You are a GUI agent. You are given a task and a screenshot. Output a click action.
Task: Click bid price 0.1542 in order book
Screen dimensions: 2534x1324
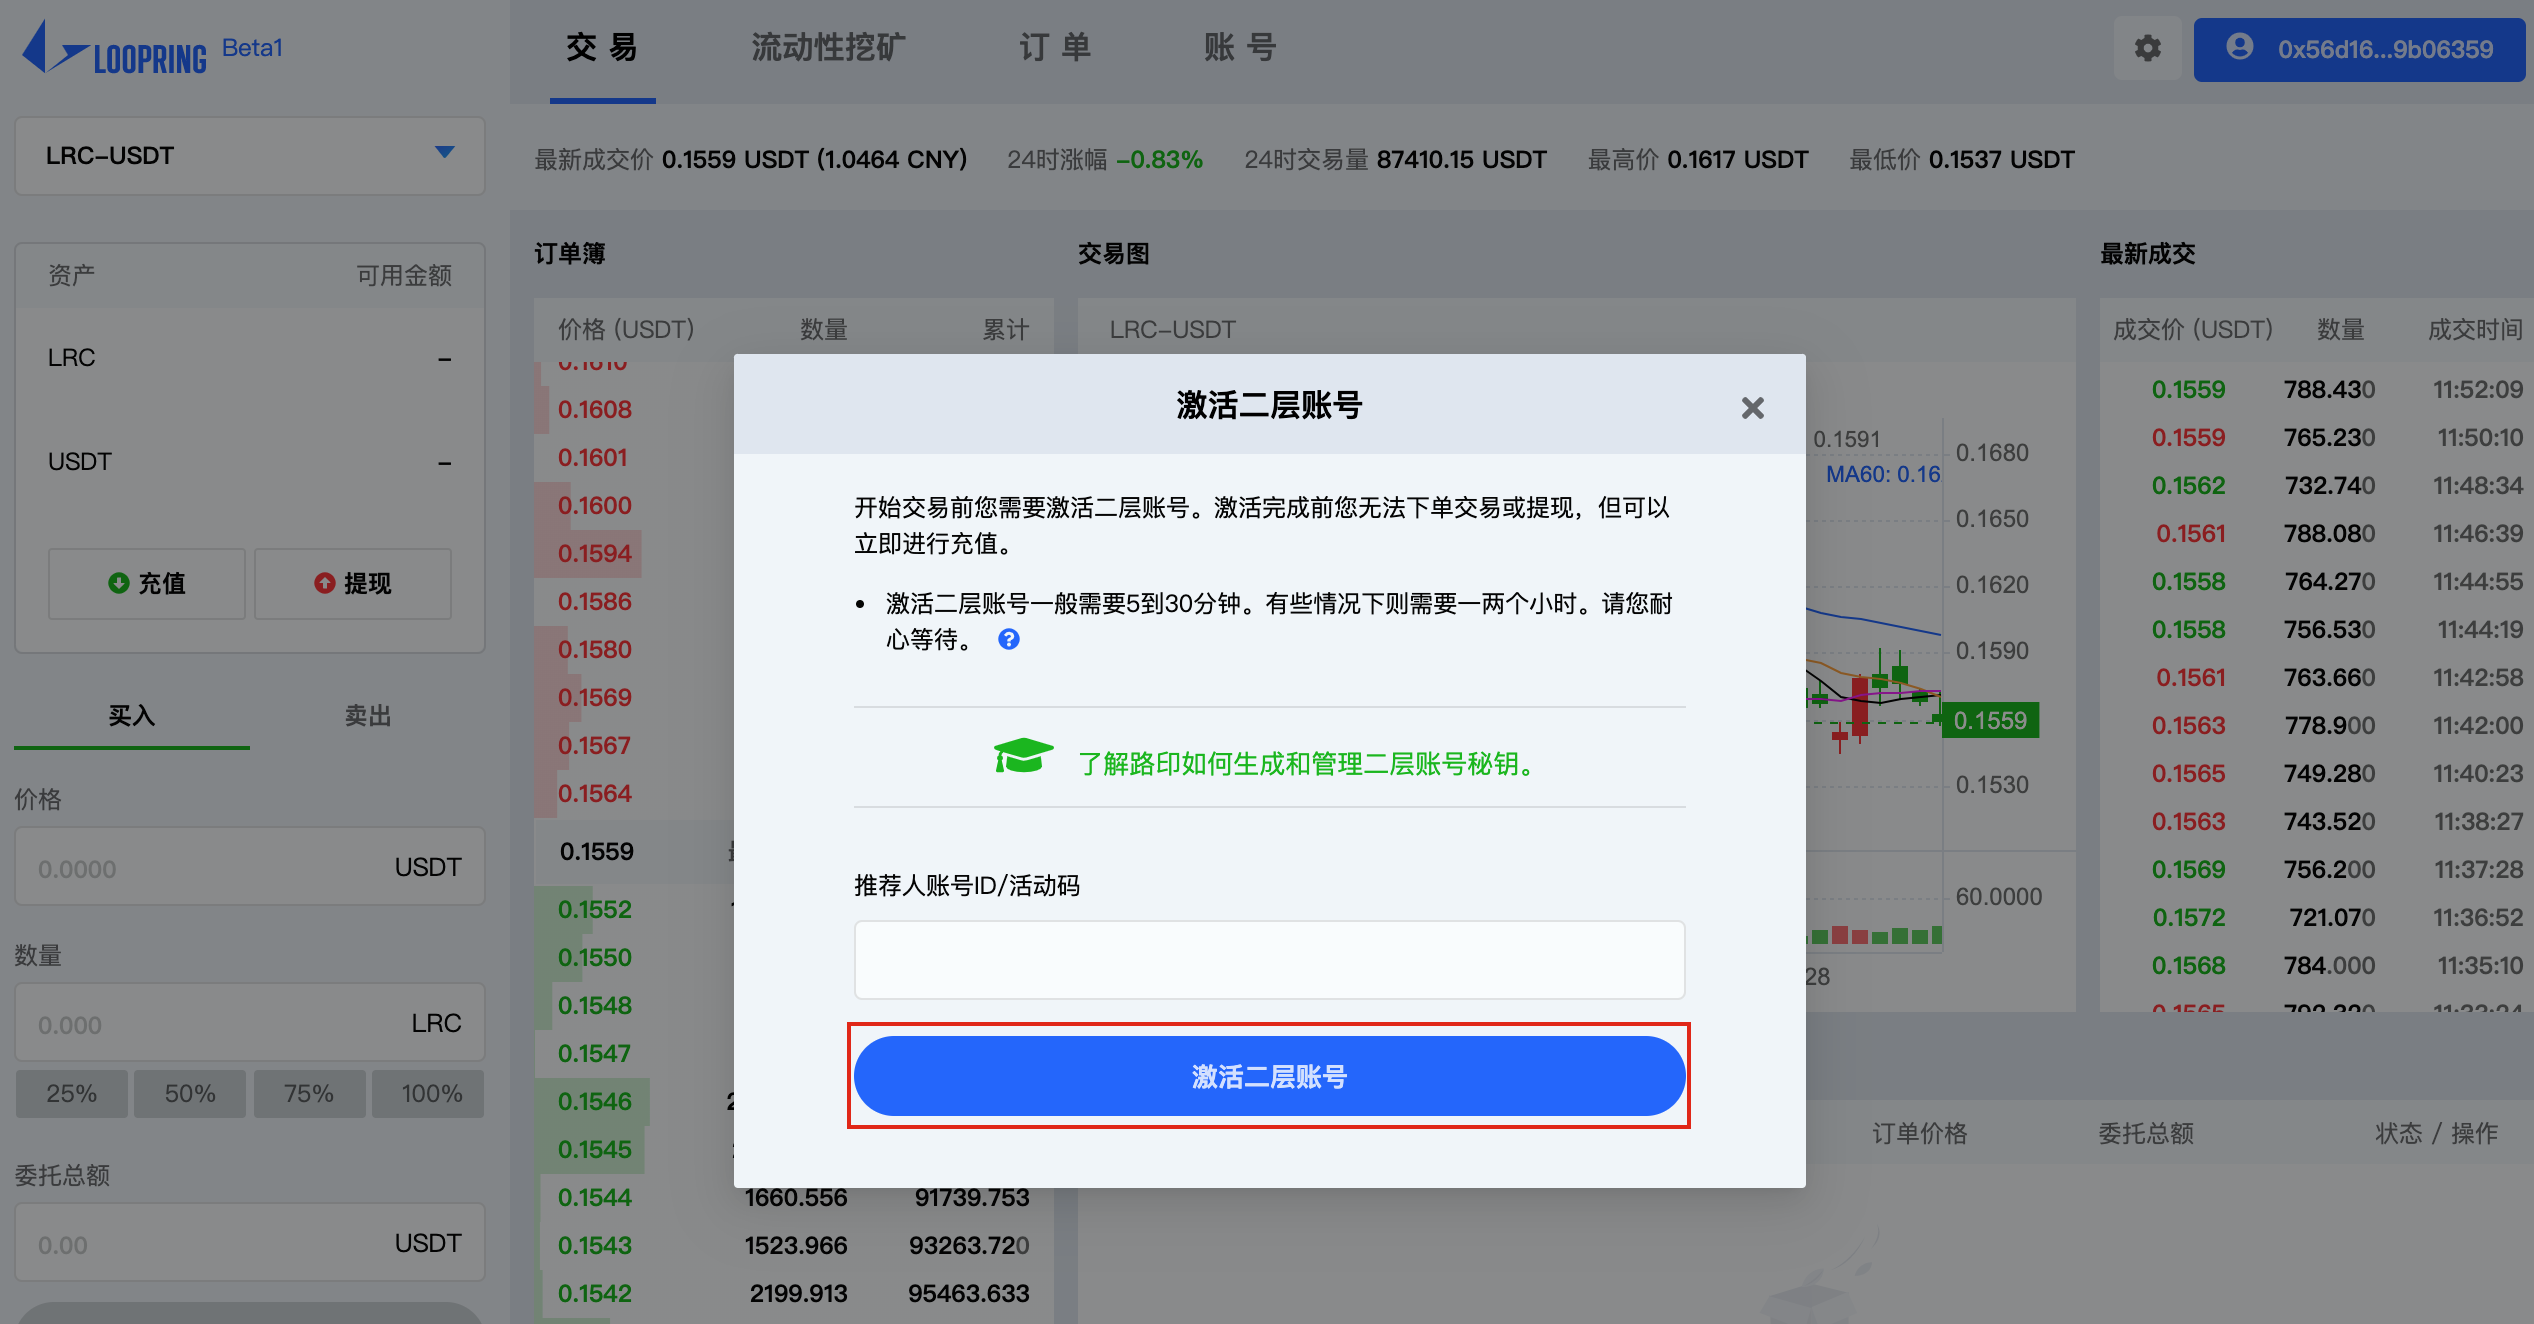[x=595, y=1293]
